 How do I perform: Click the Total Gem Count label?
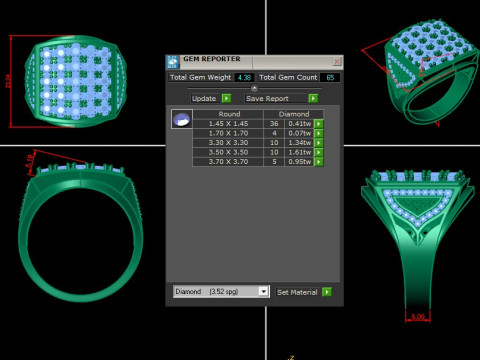[x=288, y=77]
